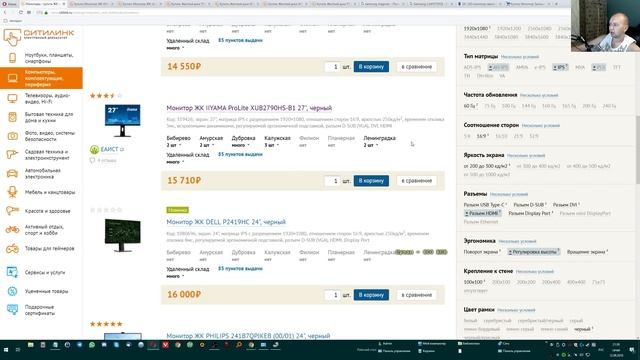Deselect the Разъем HDMI filter
Image resolution: width=640 pixels, height=360 pixels.
point(483,213)
